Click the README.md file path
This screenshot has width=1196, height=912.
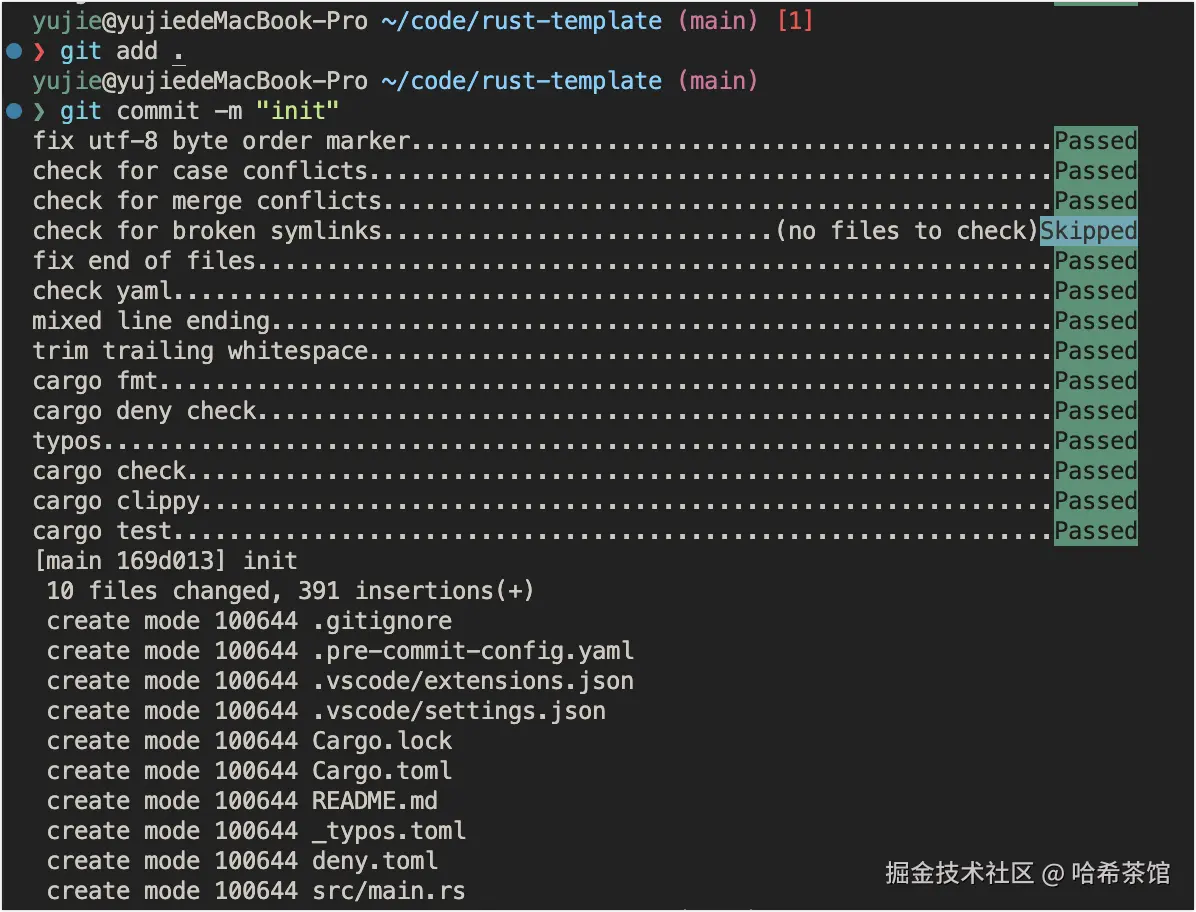click(374, 801)
